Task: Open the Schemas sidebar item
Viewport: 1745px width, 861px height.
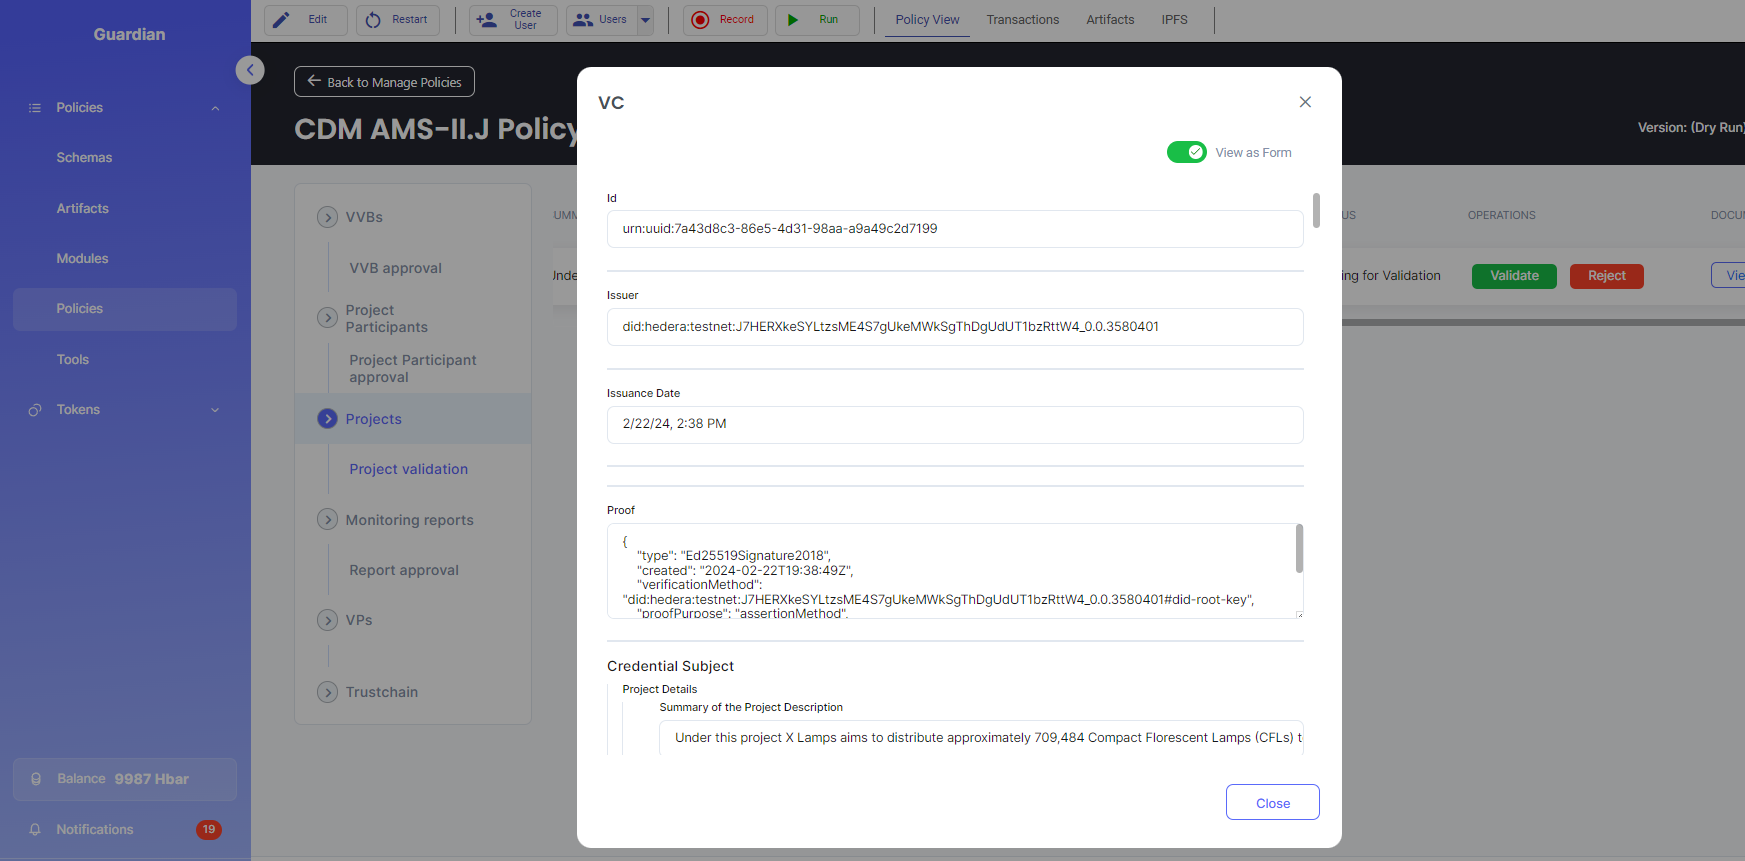Action: [x=84, y=158]
